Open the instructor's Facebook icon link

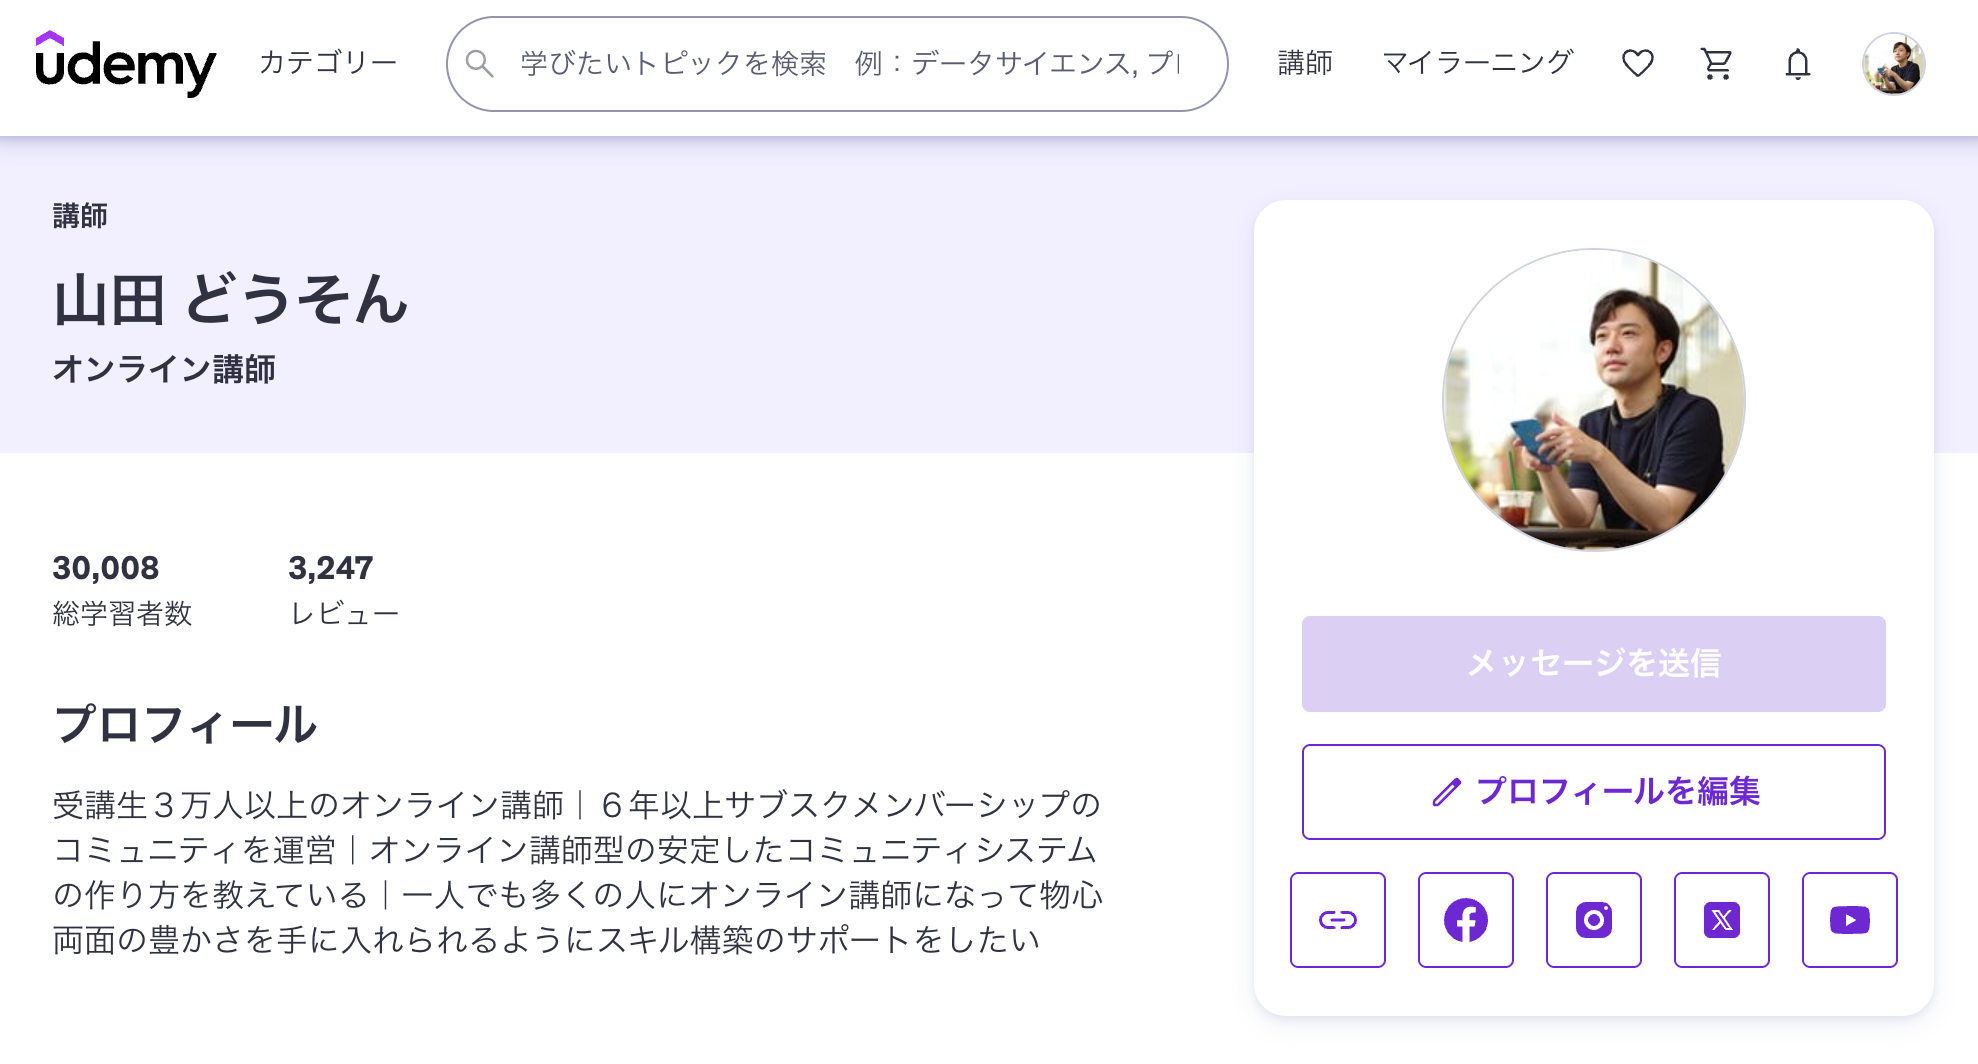click(x=1466, y=920)
